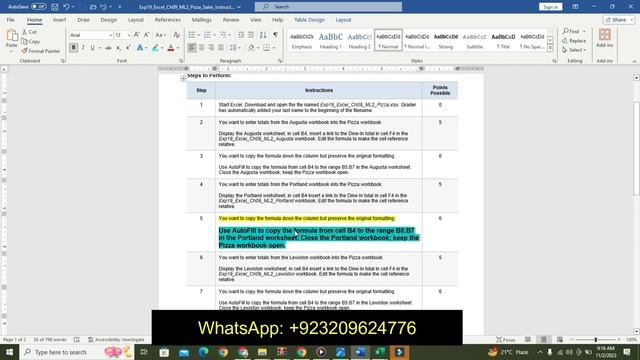The width and height of the screenshot is (640, 360).
Task: Apply the yellow text highlight color
Action: 155,48
